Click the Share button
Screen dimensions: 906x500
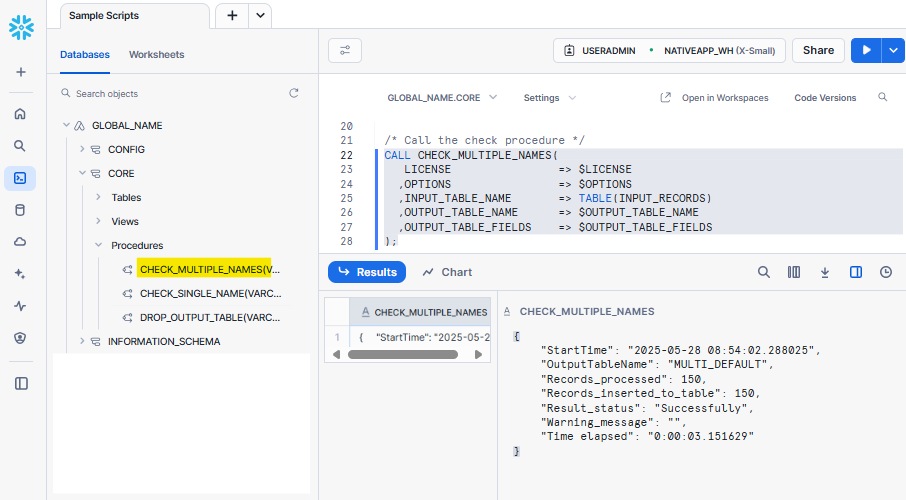[818, 50]
